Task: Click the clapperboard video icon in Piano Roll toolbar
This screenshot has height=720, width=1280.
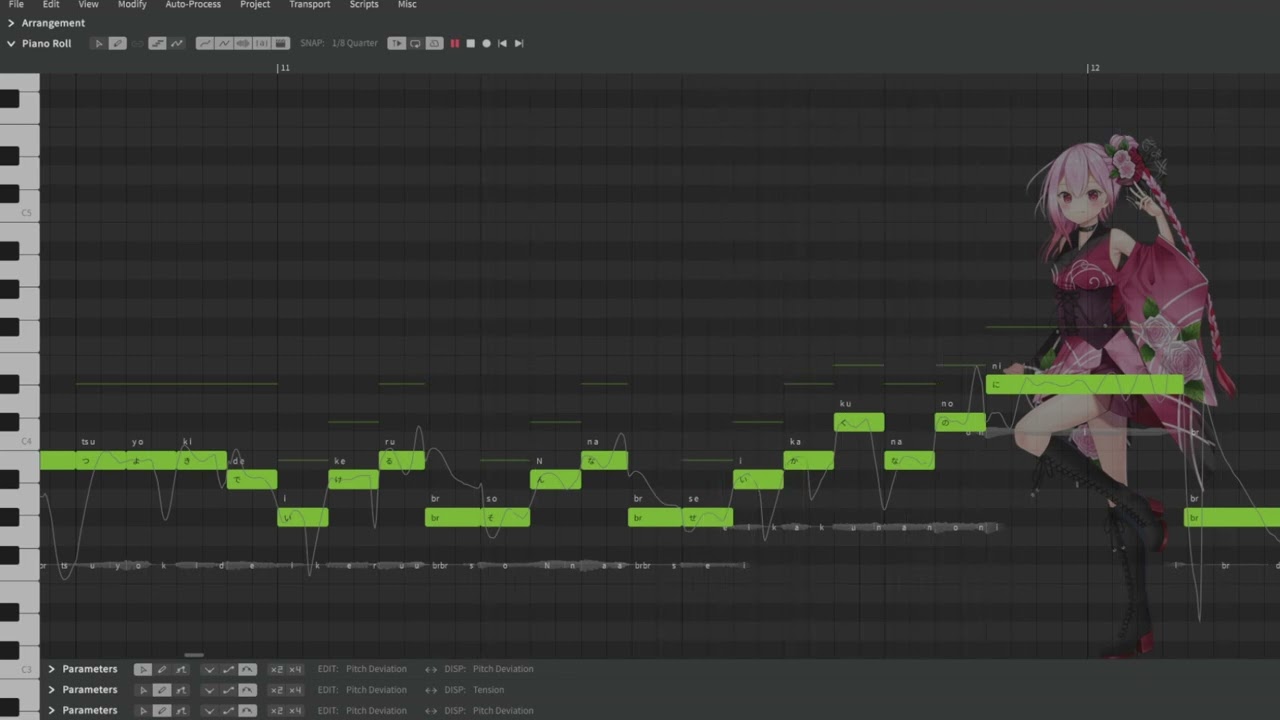Action: pos(281,43)
